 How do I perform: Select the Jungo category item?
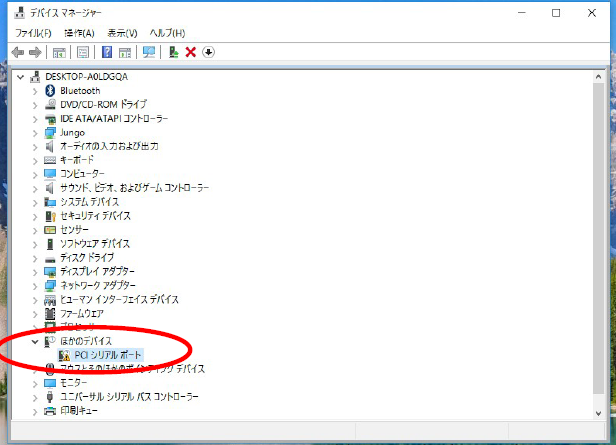click(x=72, y=132)
